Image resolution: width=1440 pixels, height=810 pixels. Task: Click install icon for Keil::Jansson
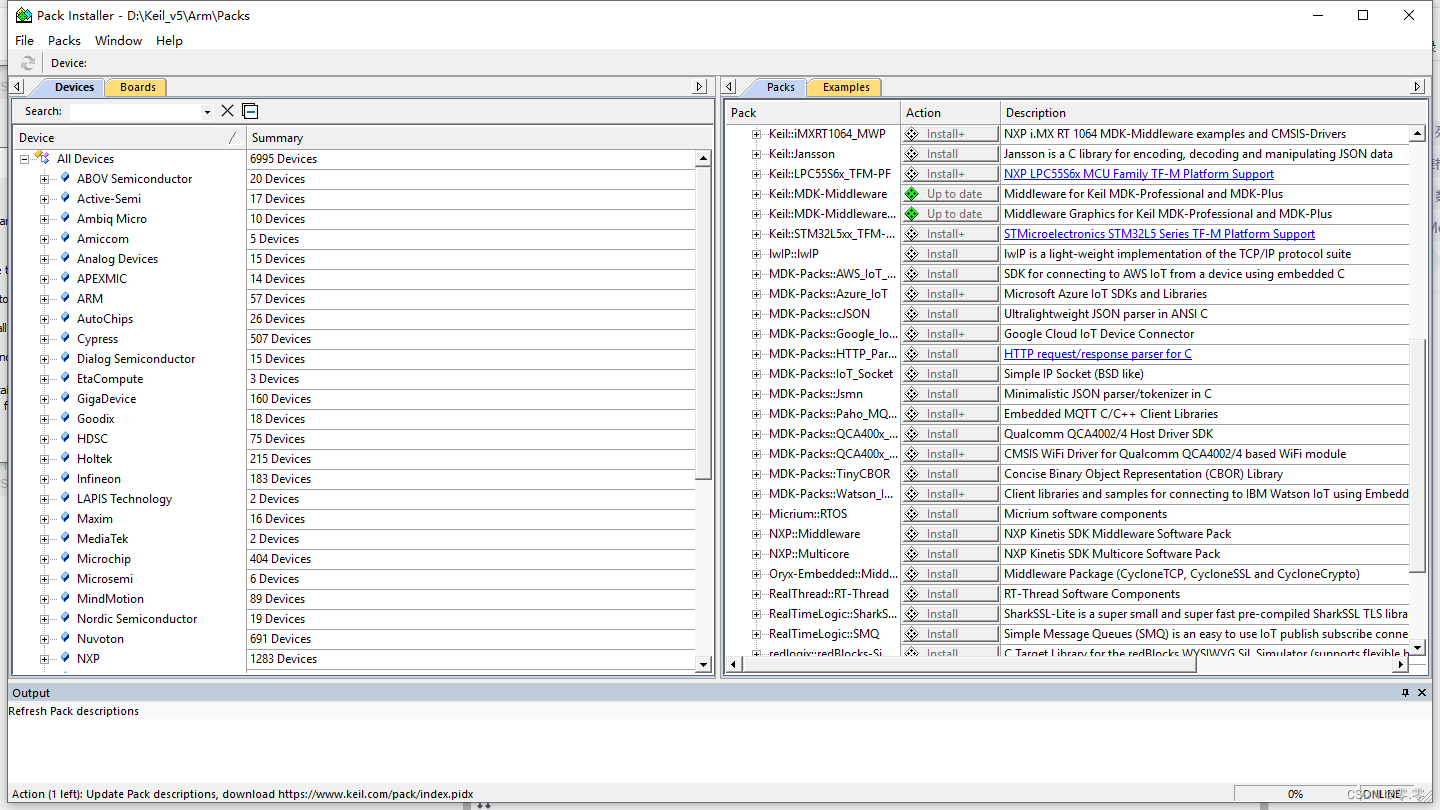click(911, 154)
